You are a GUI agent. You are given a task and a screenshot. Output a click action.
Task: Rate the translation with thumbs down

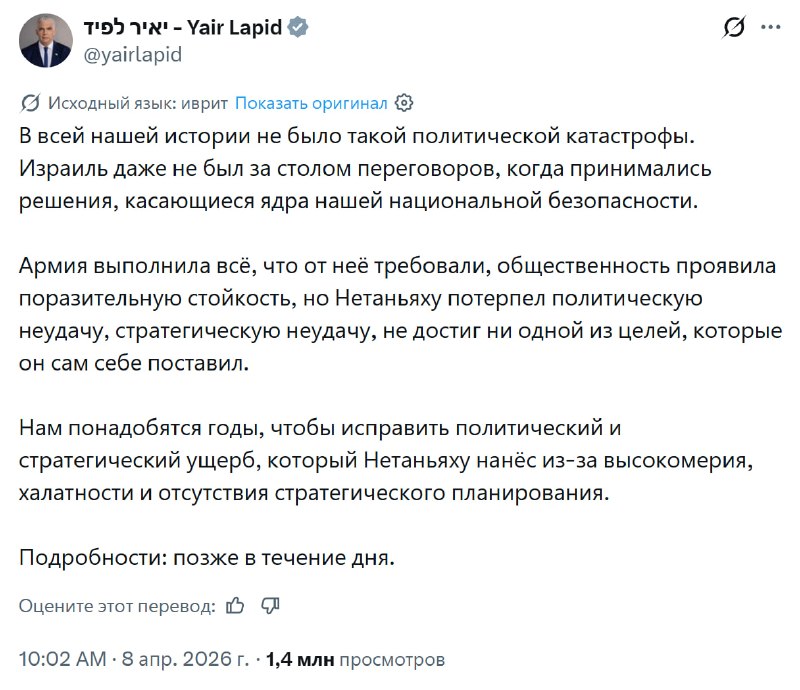pyautogui.click(x=270, y=604)
